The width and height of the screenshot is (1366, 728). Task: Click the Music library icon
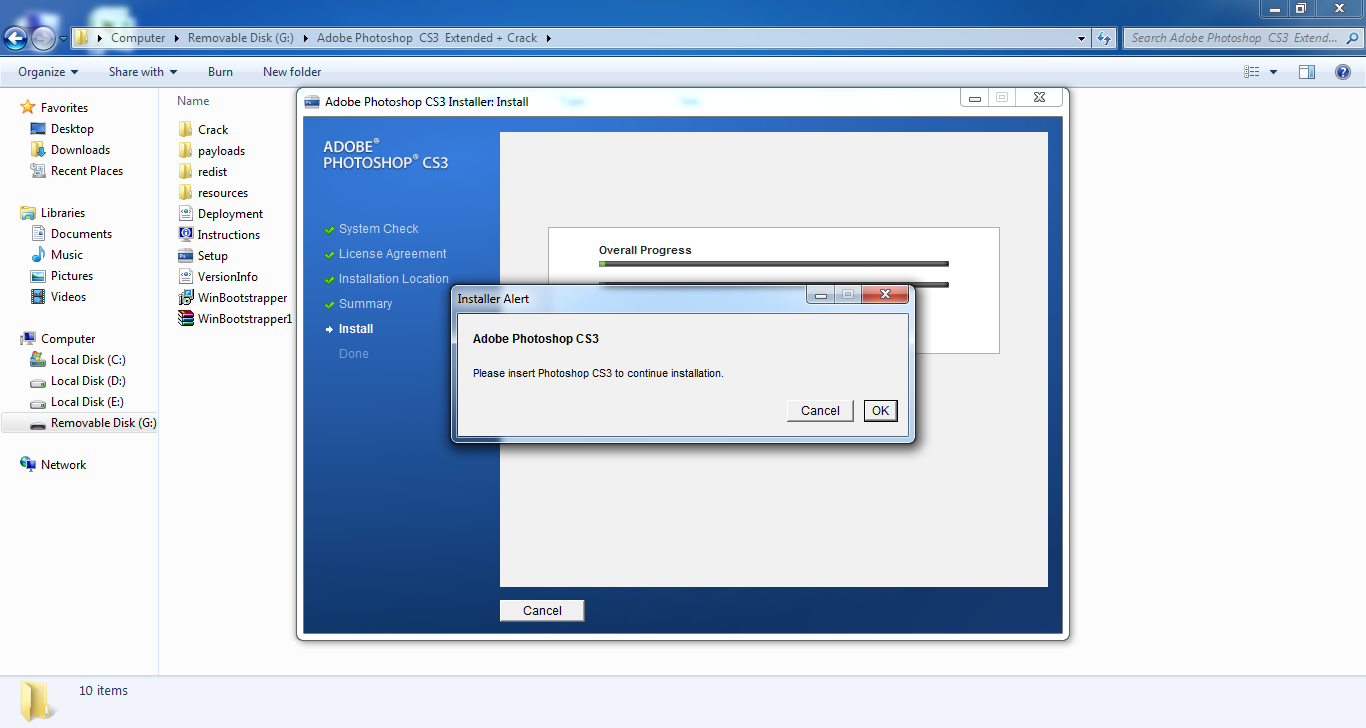[38, 254]
